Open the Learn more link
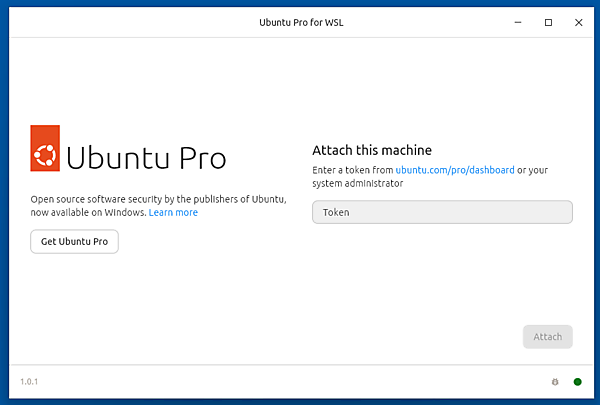Screen dimensions: 600x405 [173, 213]
